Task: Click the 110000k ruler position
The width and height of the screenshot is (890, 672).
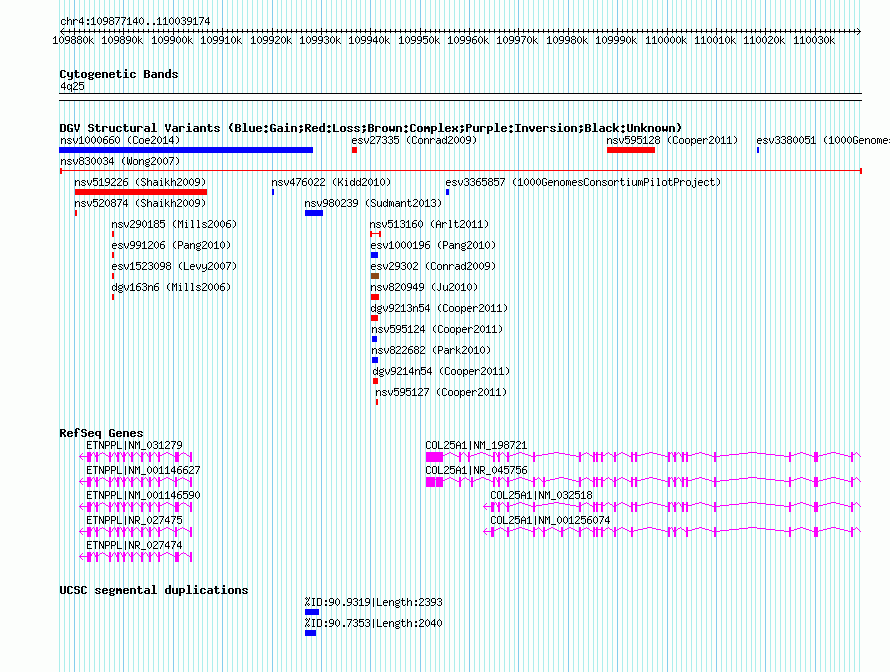Action: [x=666, y=40]
